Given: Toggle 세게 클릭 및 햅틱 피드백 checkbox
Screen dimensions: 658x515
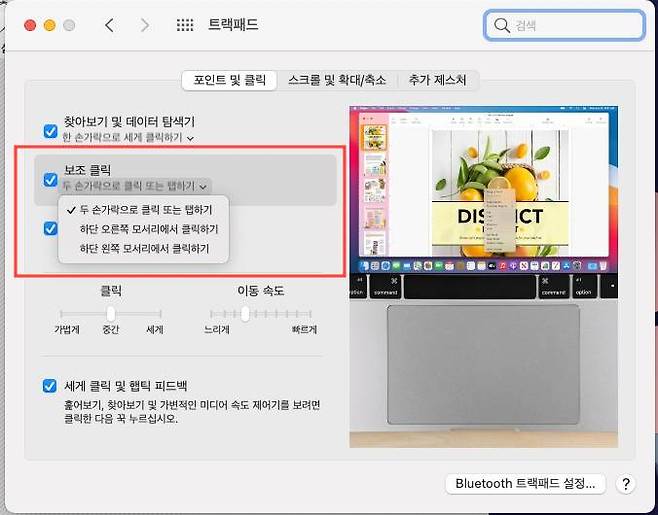Looking at the screenshot, I should tap(50, 385).
